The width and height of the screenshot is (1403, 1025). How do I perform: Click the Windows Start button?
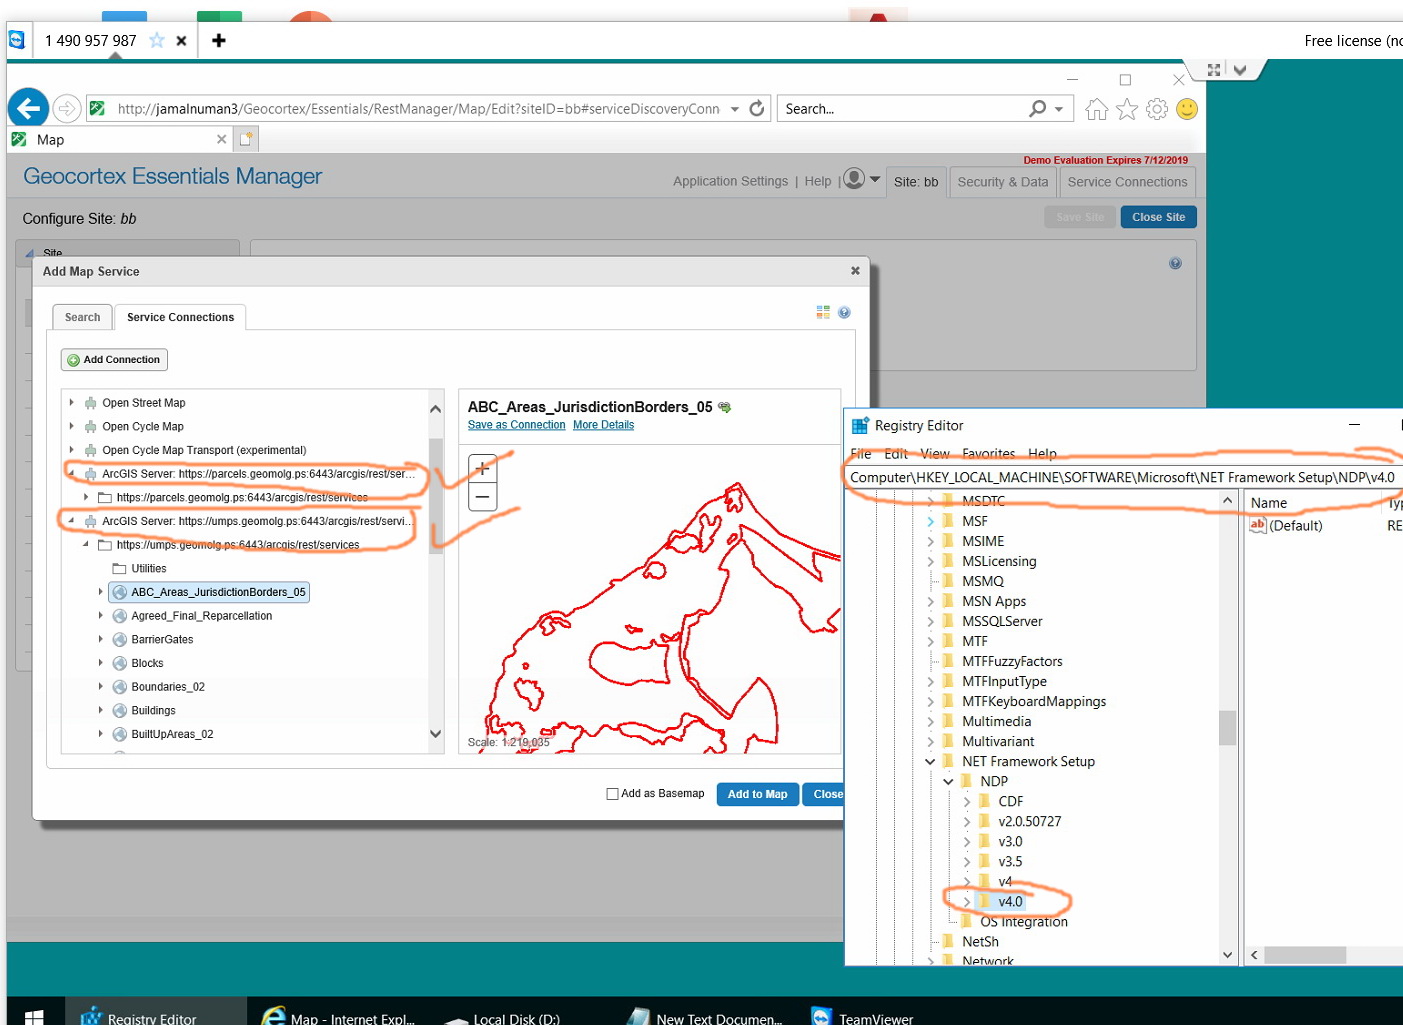tap(34, 1017)
